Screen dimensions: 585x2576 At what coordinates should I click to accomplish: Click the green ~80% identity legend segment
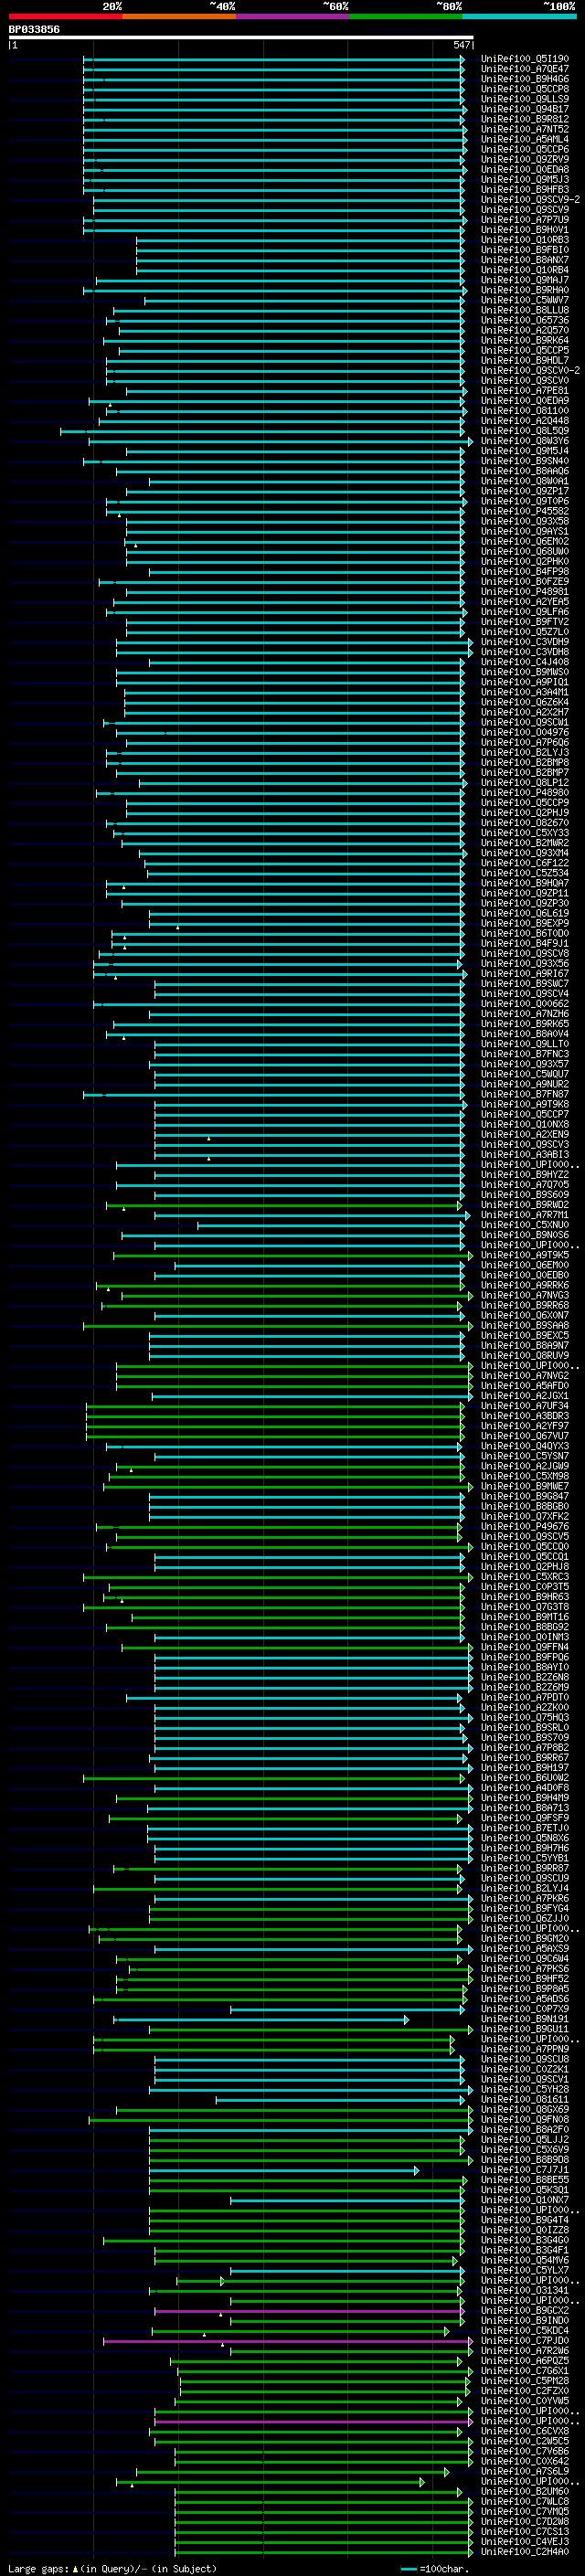point(406,16)
